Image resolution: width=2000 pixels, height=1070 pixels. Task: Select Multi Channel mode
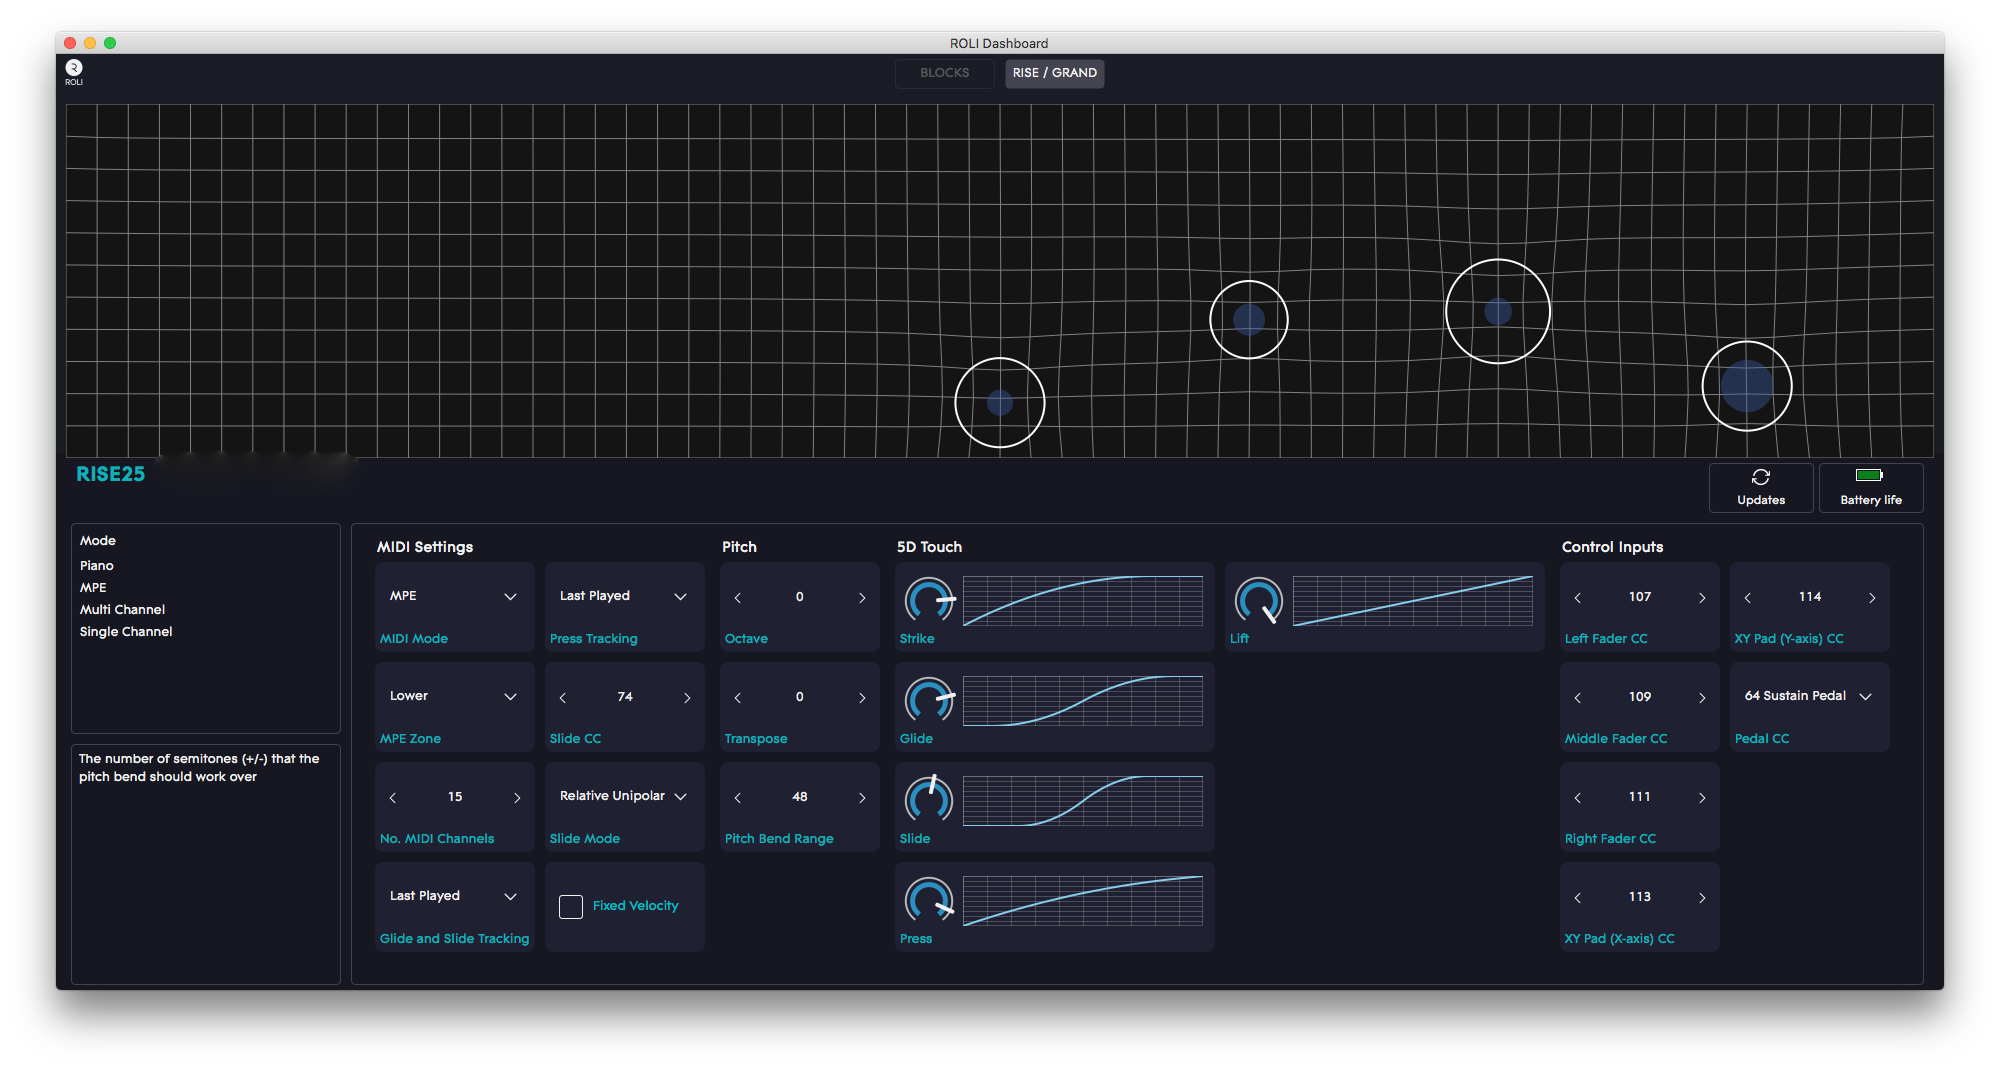(122, 610)
